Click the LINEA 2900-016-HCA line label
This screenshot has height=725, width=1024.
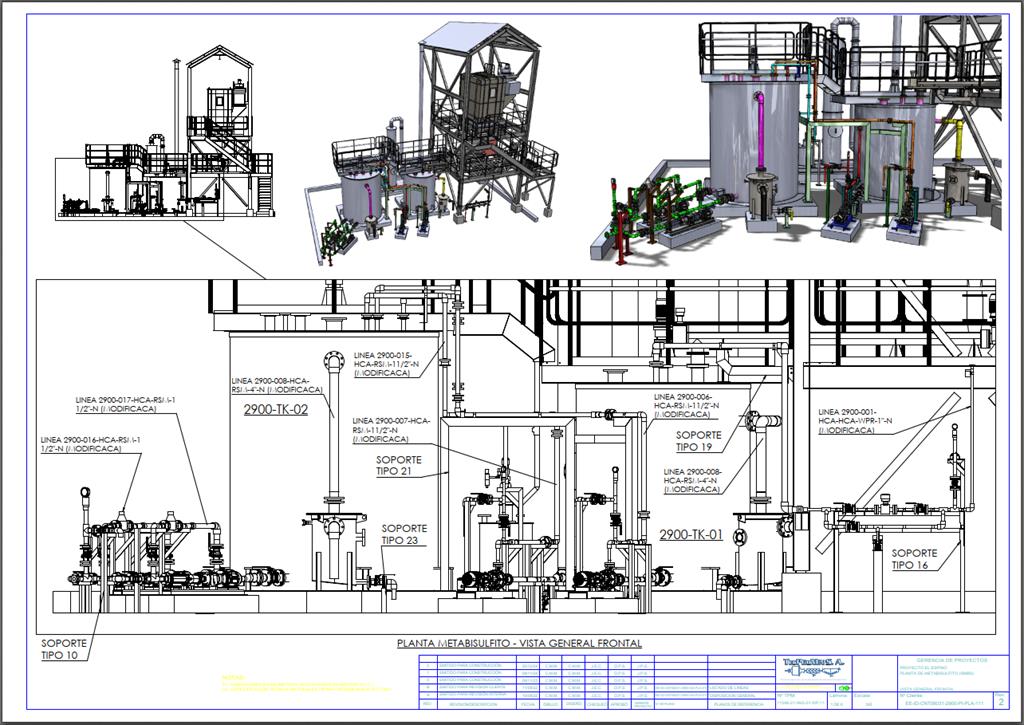(90, 445)
